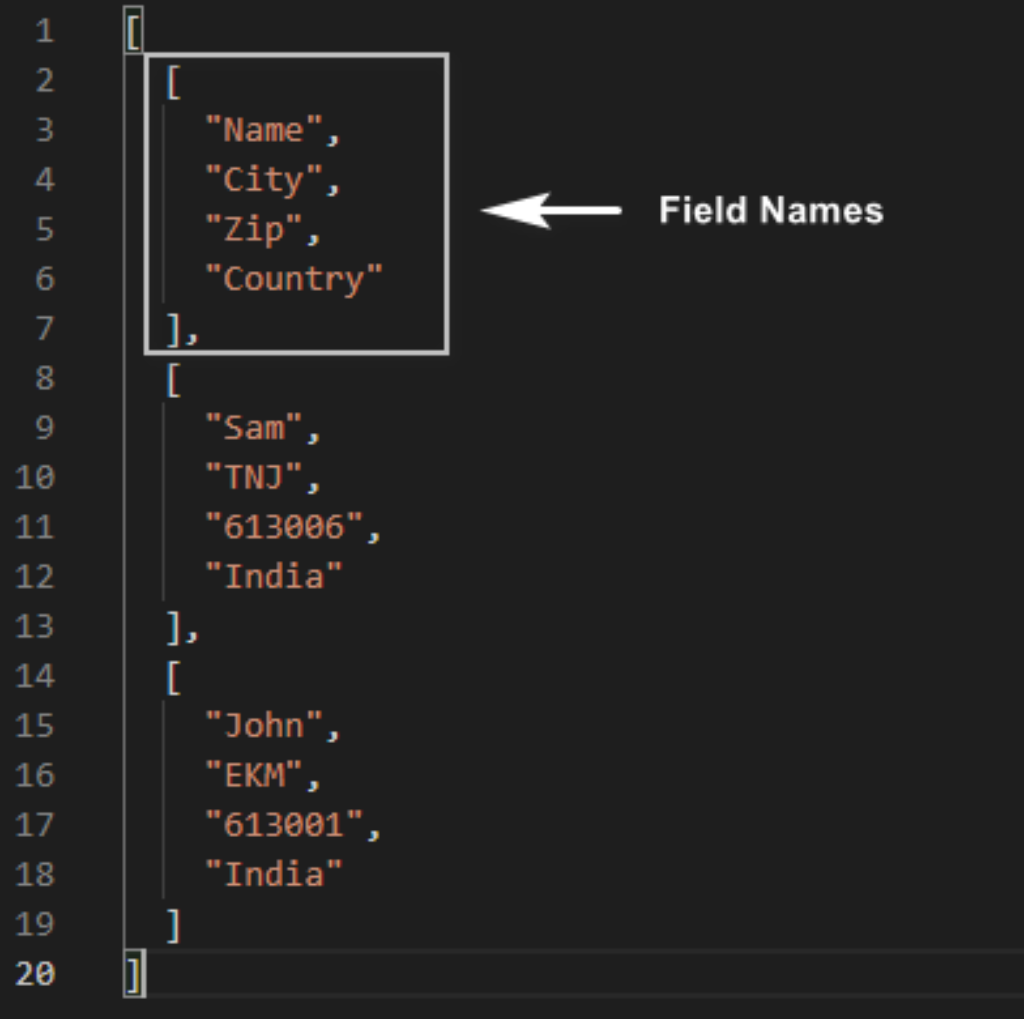This screenshot has height=1019, width=1024.
Task: Click the "Field Names" annotation label
Action: (x=770, y=211)
